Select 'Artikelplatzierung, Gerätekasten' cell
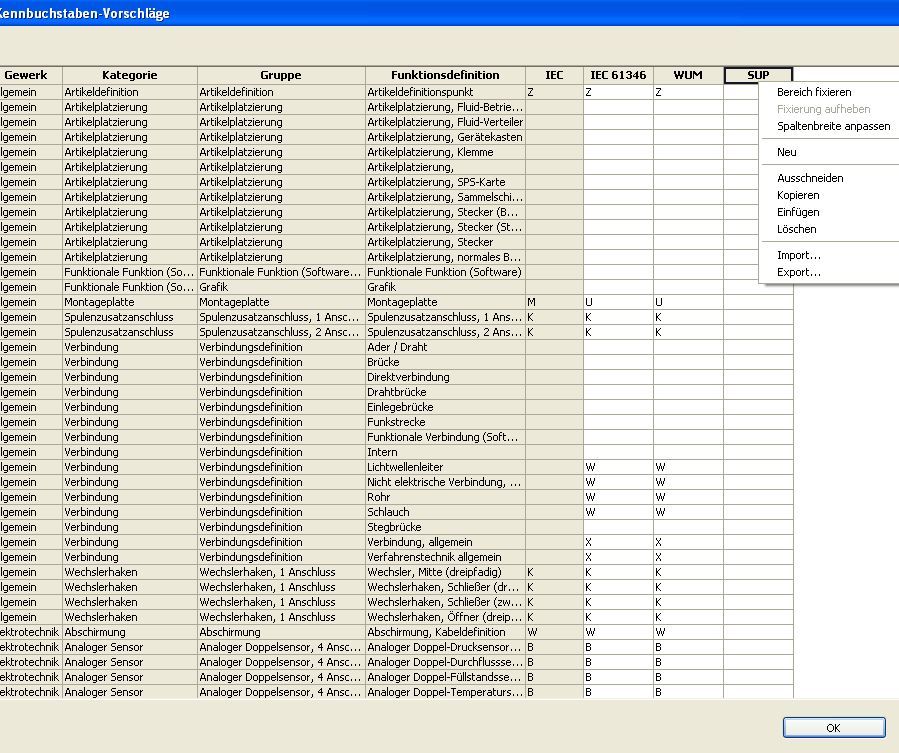899x753 pixels. click(445, 137)
